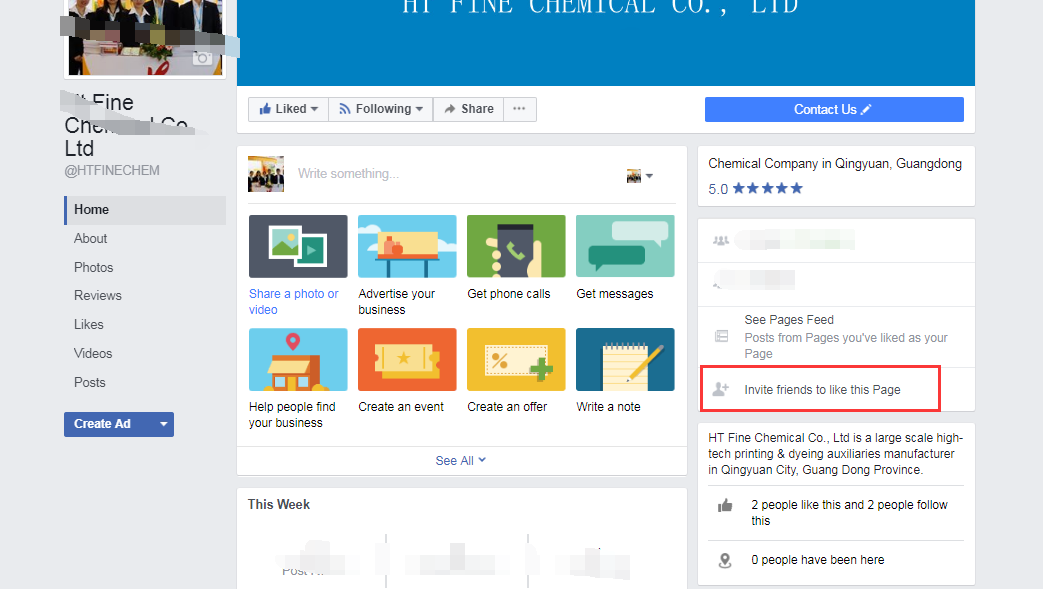
Task: Click the Create an offer coupon icon
Action: click(516, 359)
